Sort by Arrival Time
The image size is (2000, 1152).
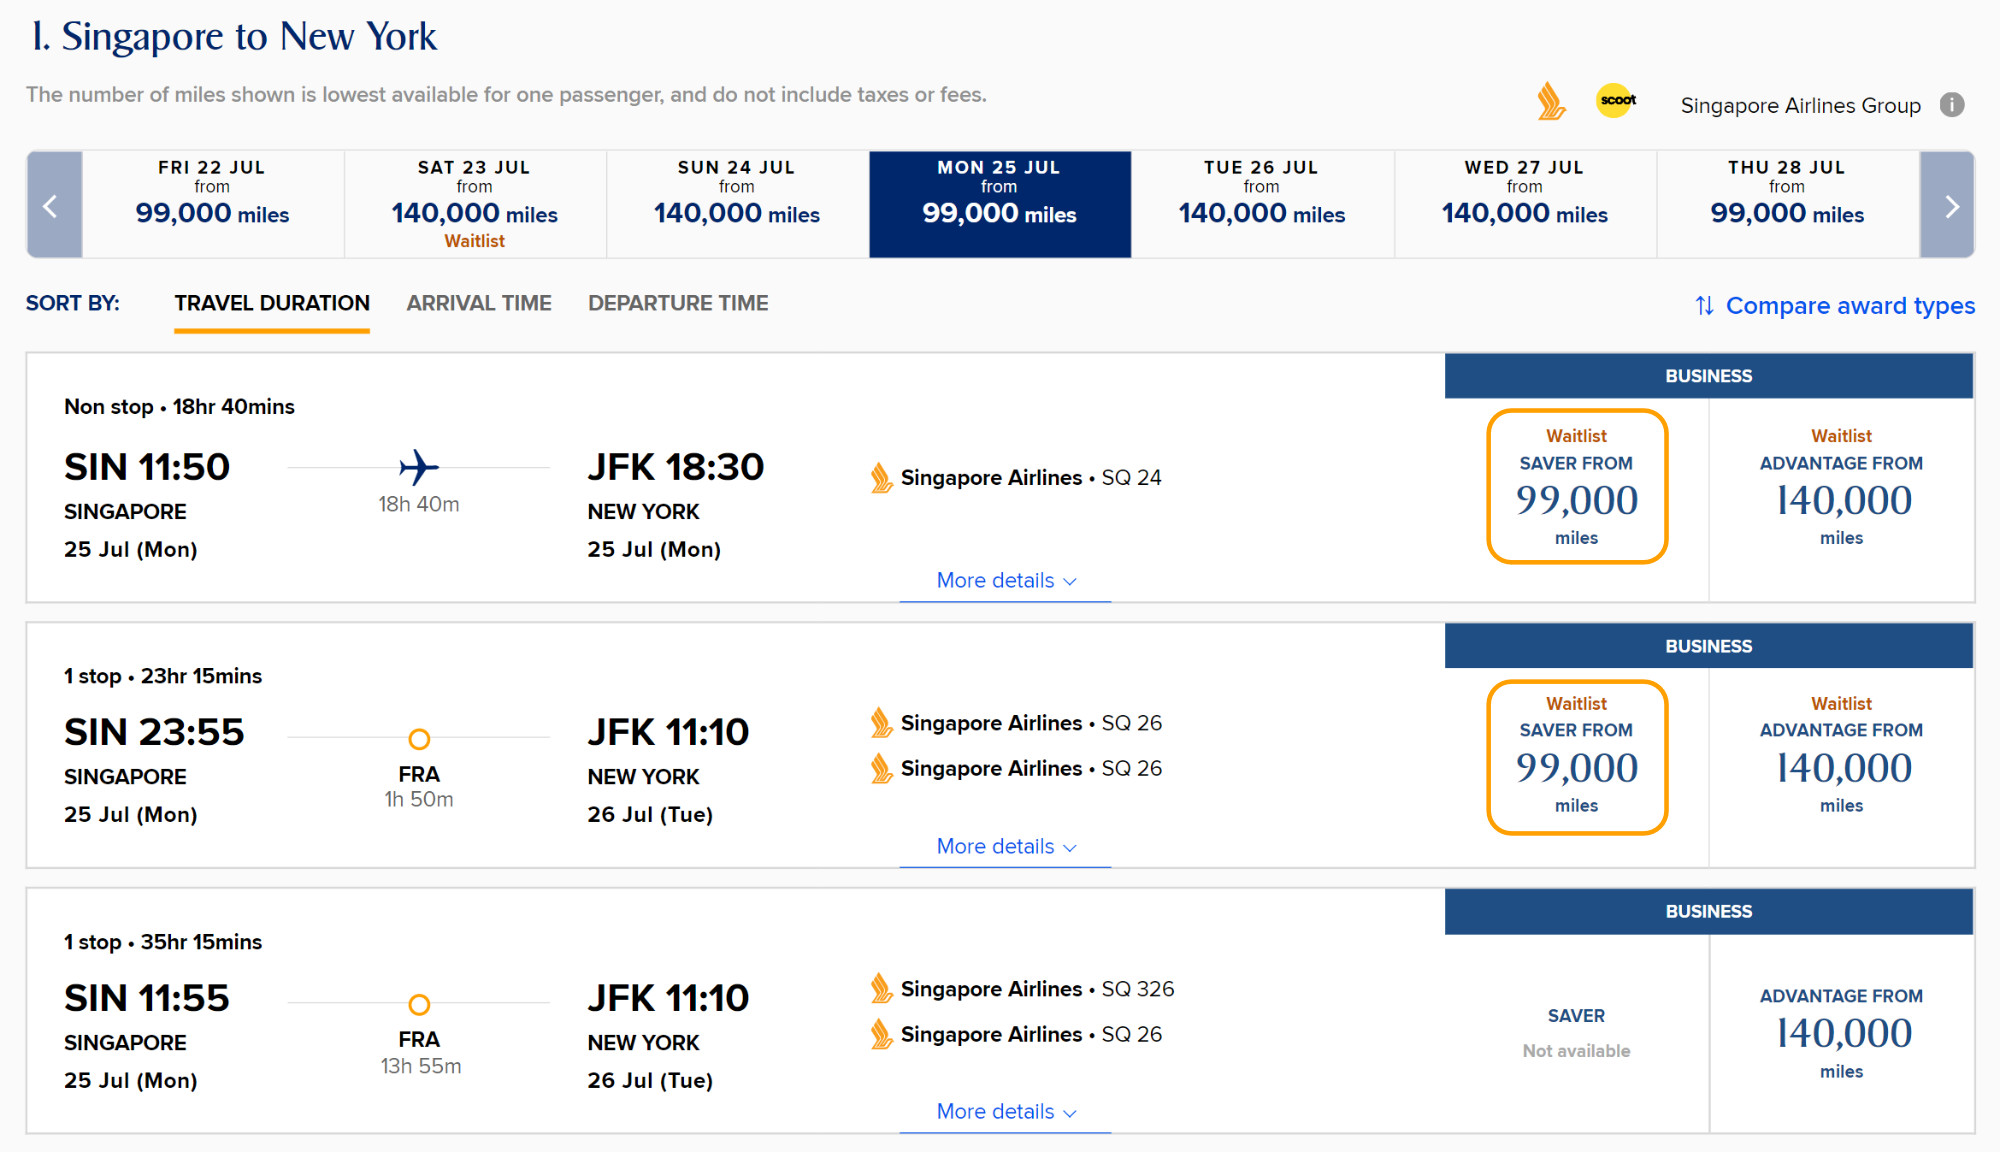click(x=479, y=303)
